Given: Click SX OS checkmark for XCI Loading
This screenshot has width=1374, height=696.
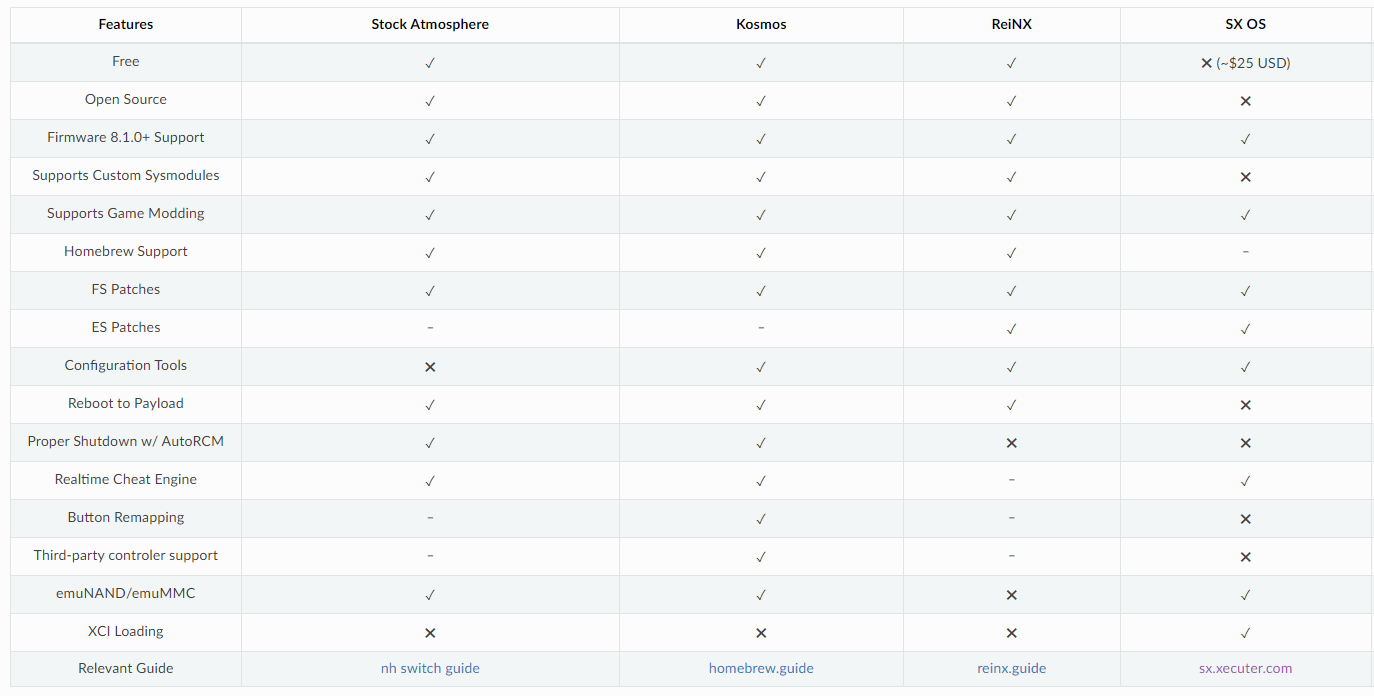Looking at the screenshot, I should 1246,633.
